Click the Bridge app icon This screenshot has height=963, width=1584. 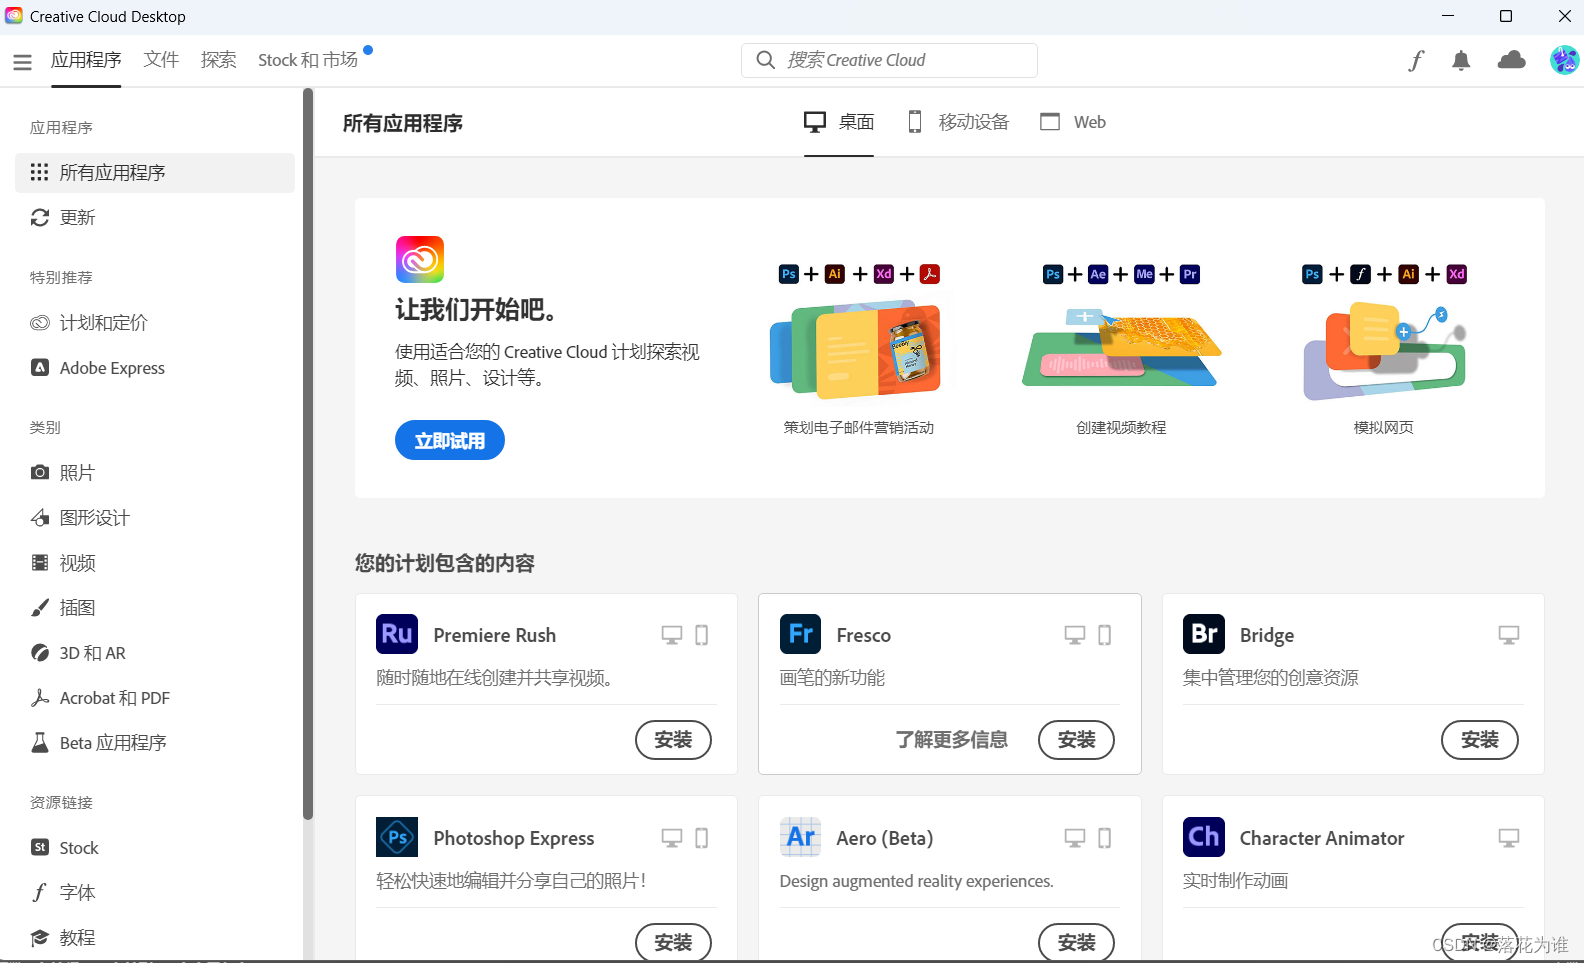(1204, 634)
